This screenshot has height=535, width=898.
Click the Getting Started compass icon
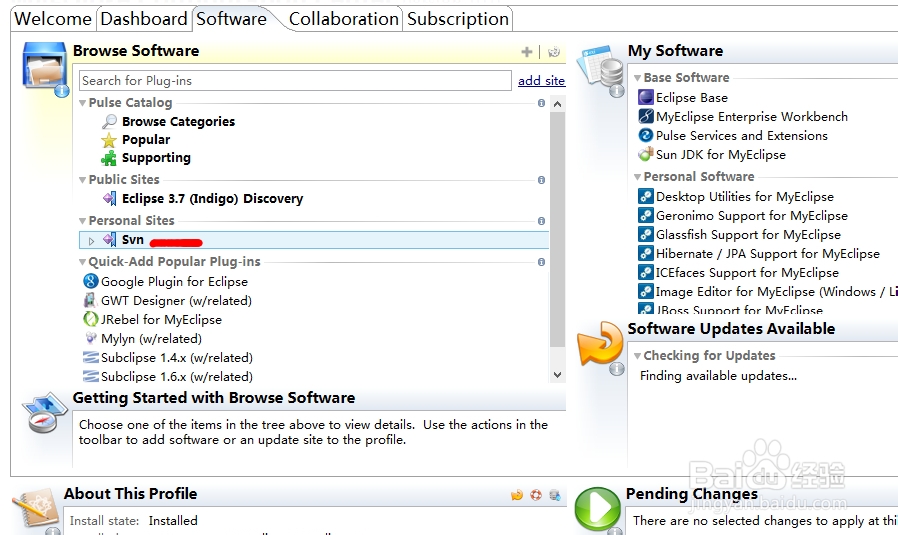44,413
